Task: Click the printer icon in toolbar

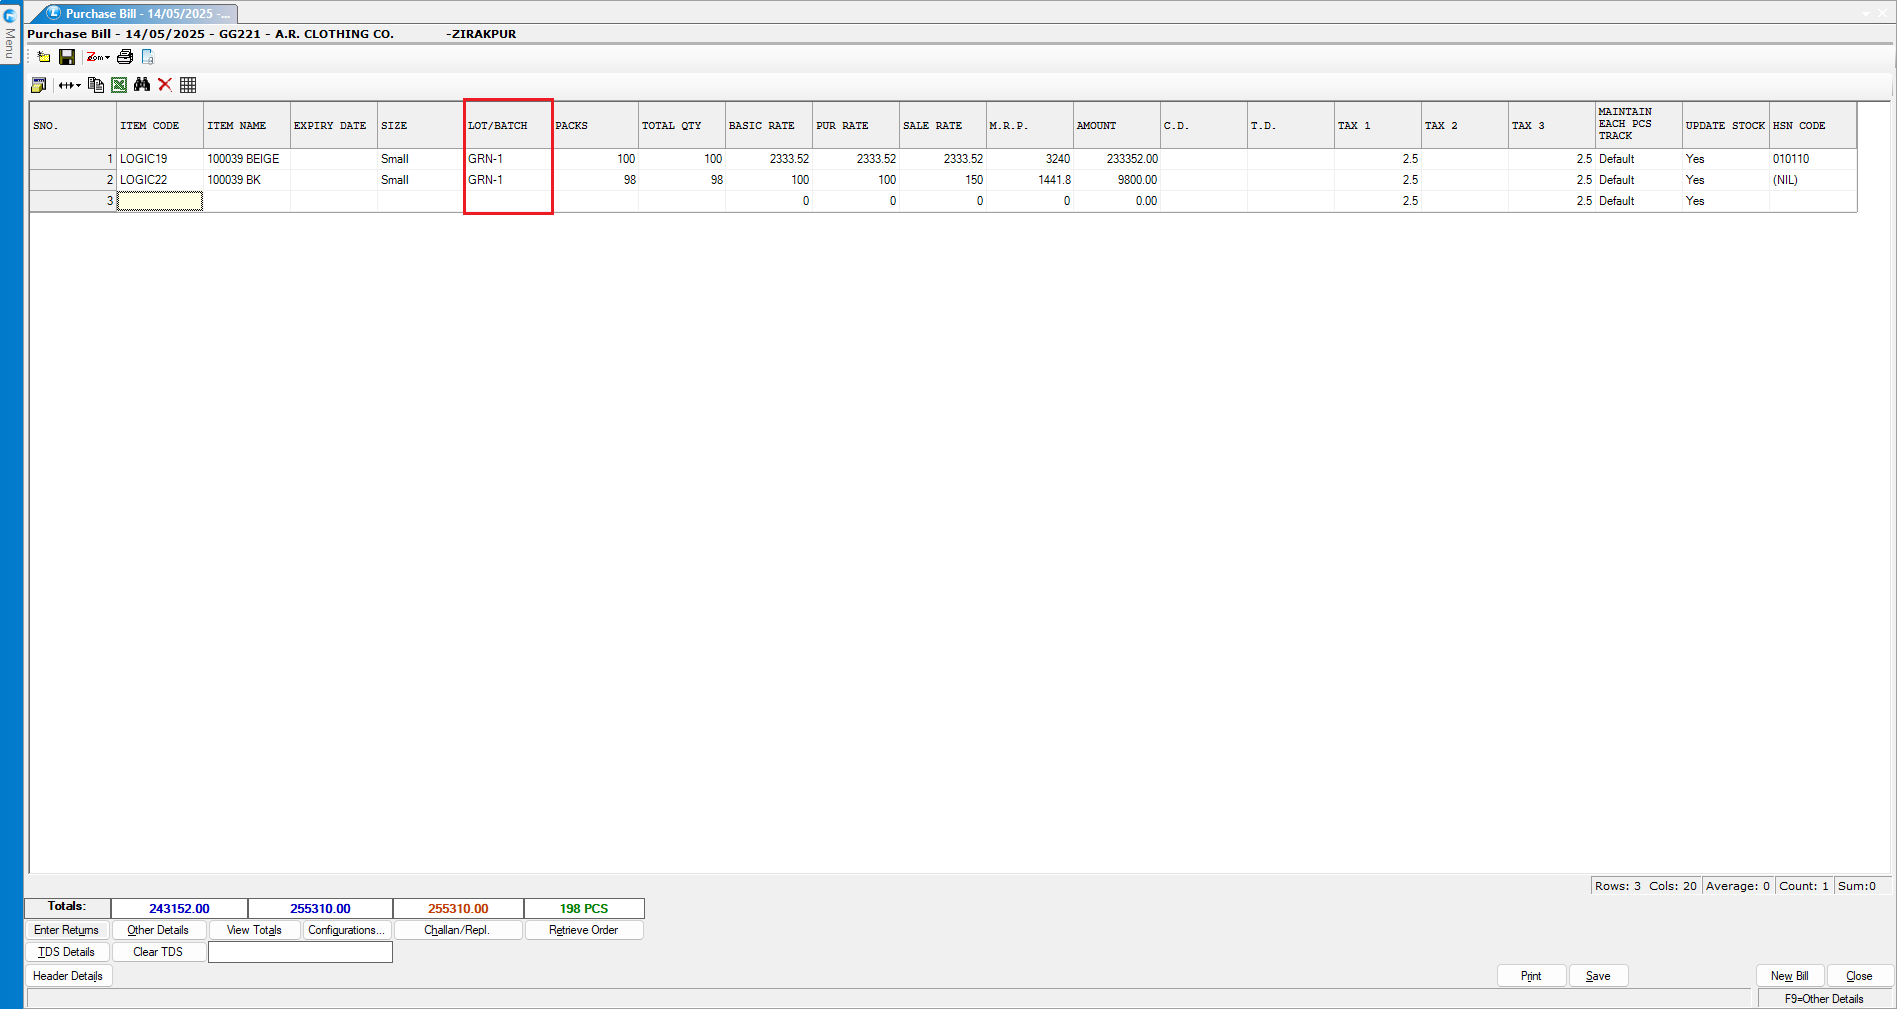Action: click(x=125, y=57)
